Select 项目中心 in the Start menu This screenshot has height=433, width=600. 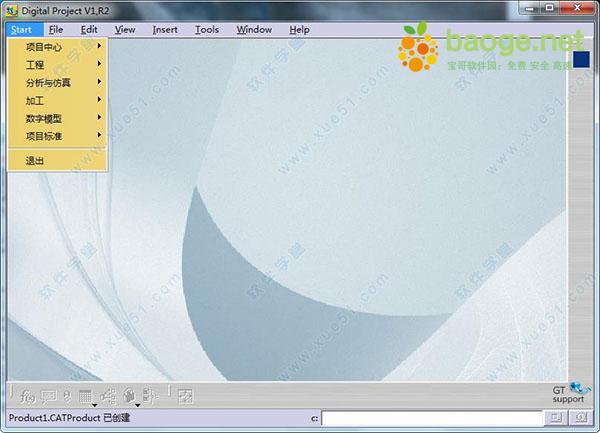57,47
